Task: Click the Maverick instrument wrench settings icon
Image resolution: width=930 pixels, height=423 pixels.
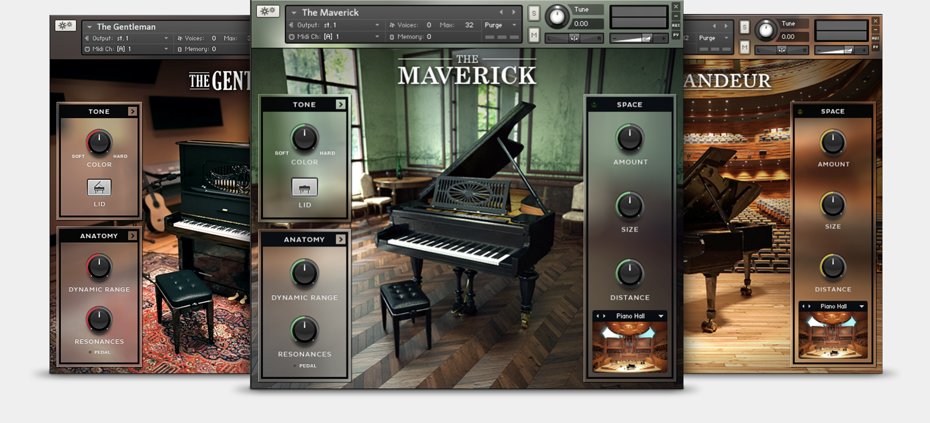Action: pyautogui.click(x=267, y=12)
